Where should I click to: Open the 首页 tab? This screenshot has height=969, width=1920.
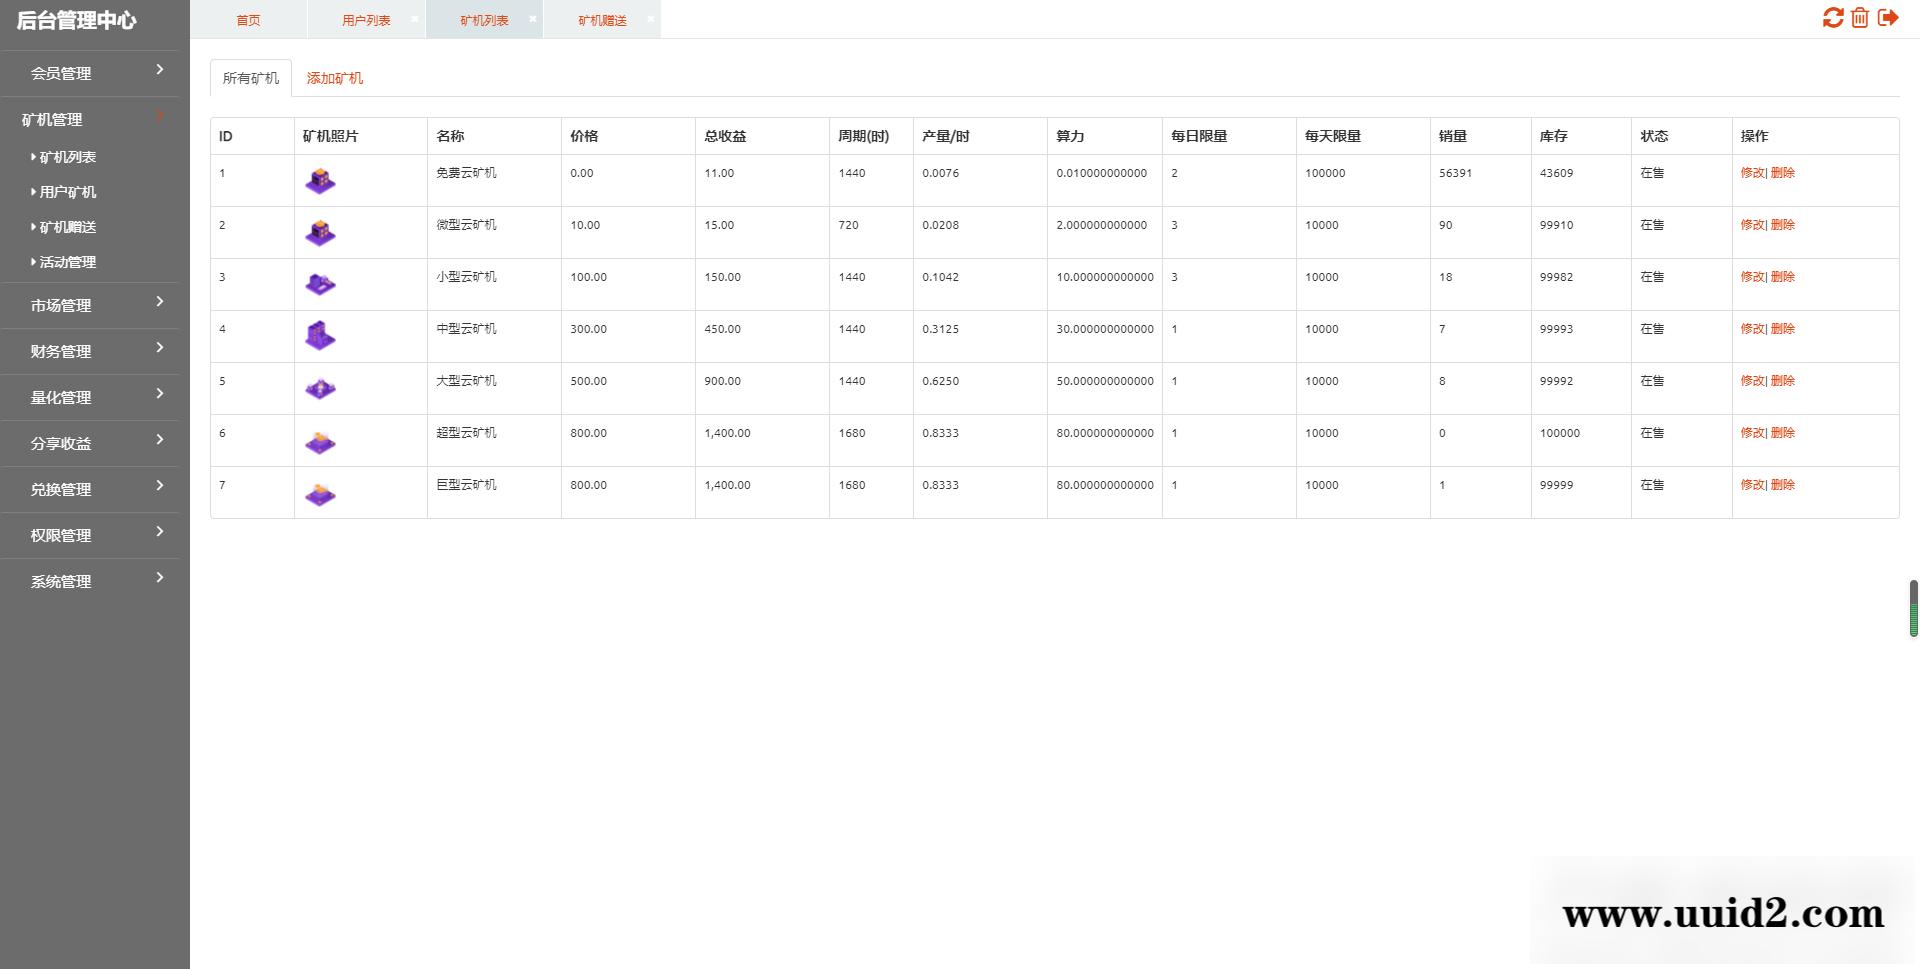click(248, 20)
